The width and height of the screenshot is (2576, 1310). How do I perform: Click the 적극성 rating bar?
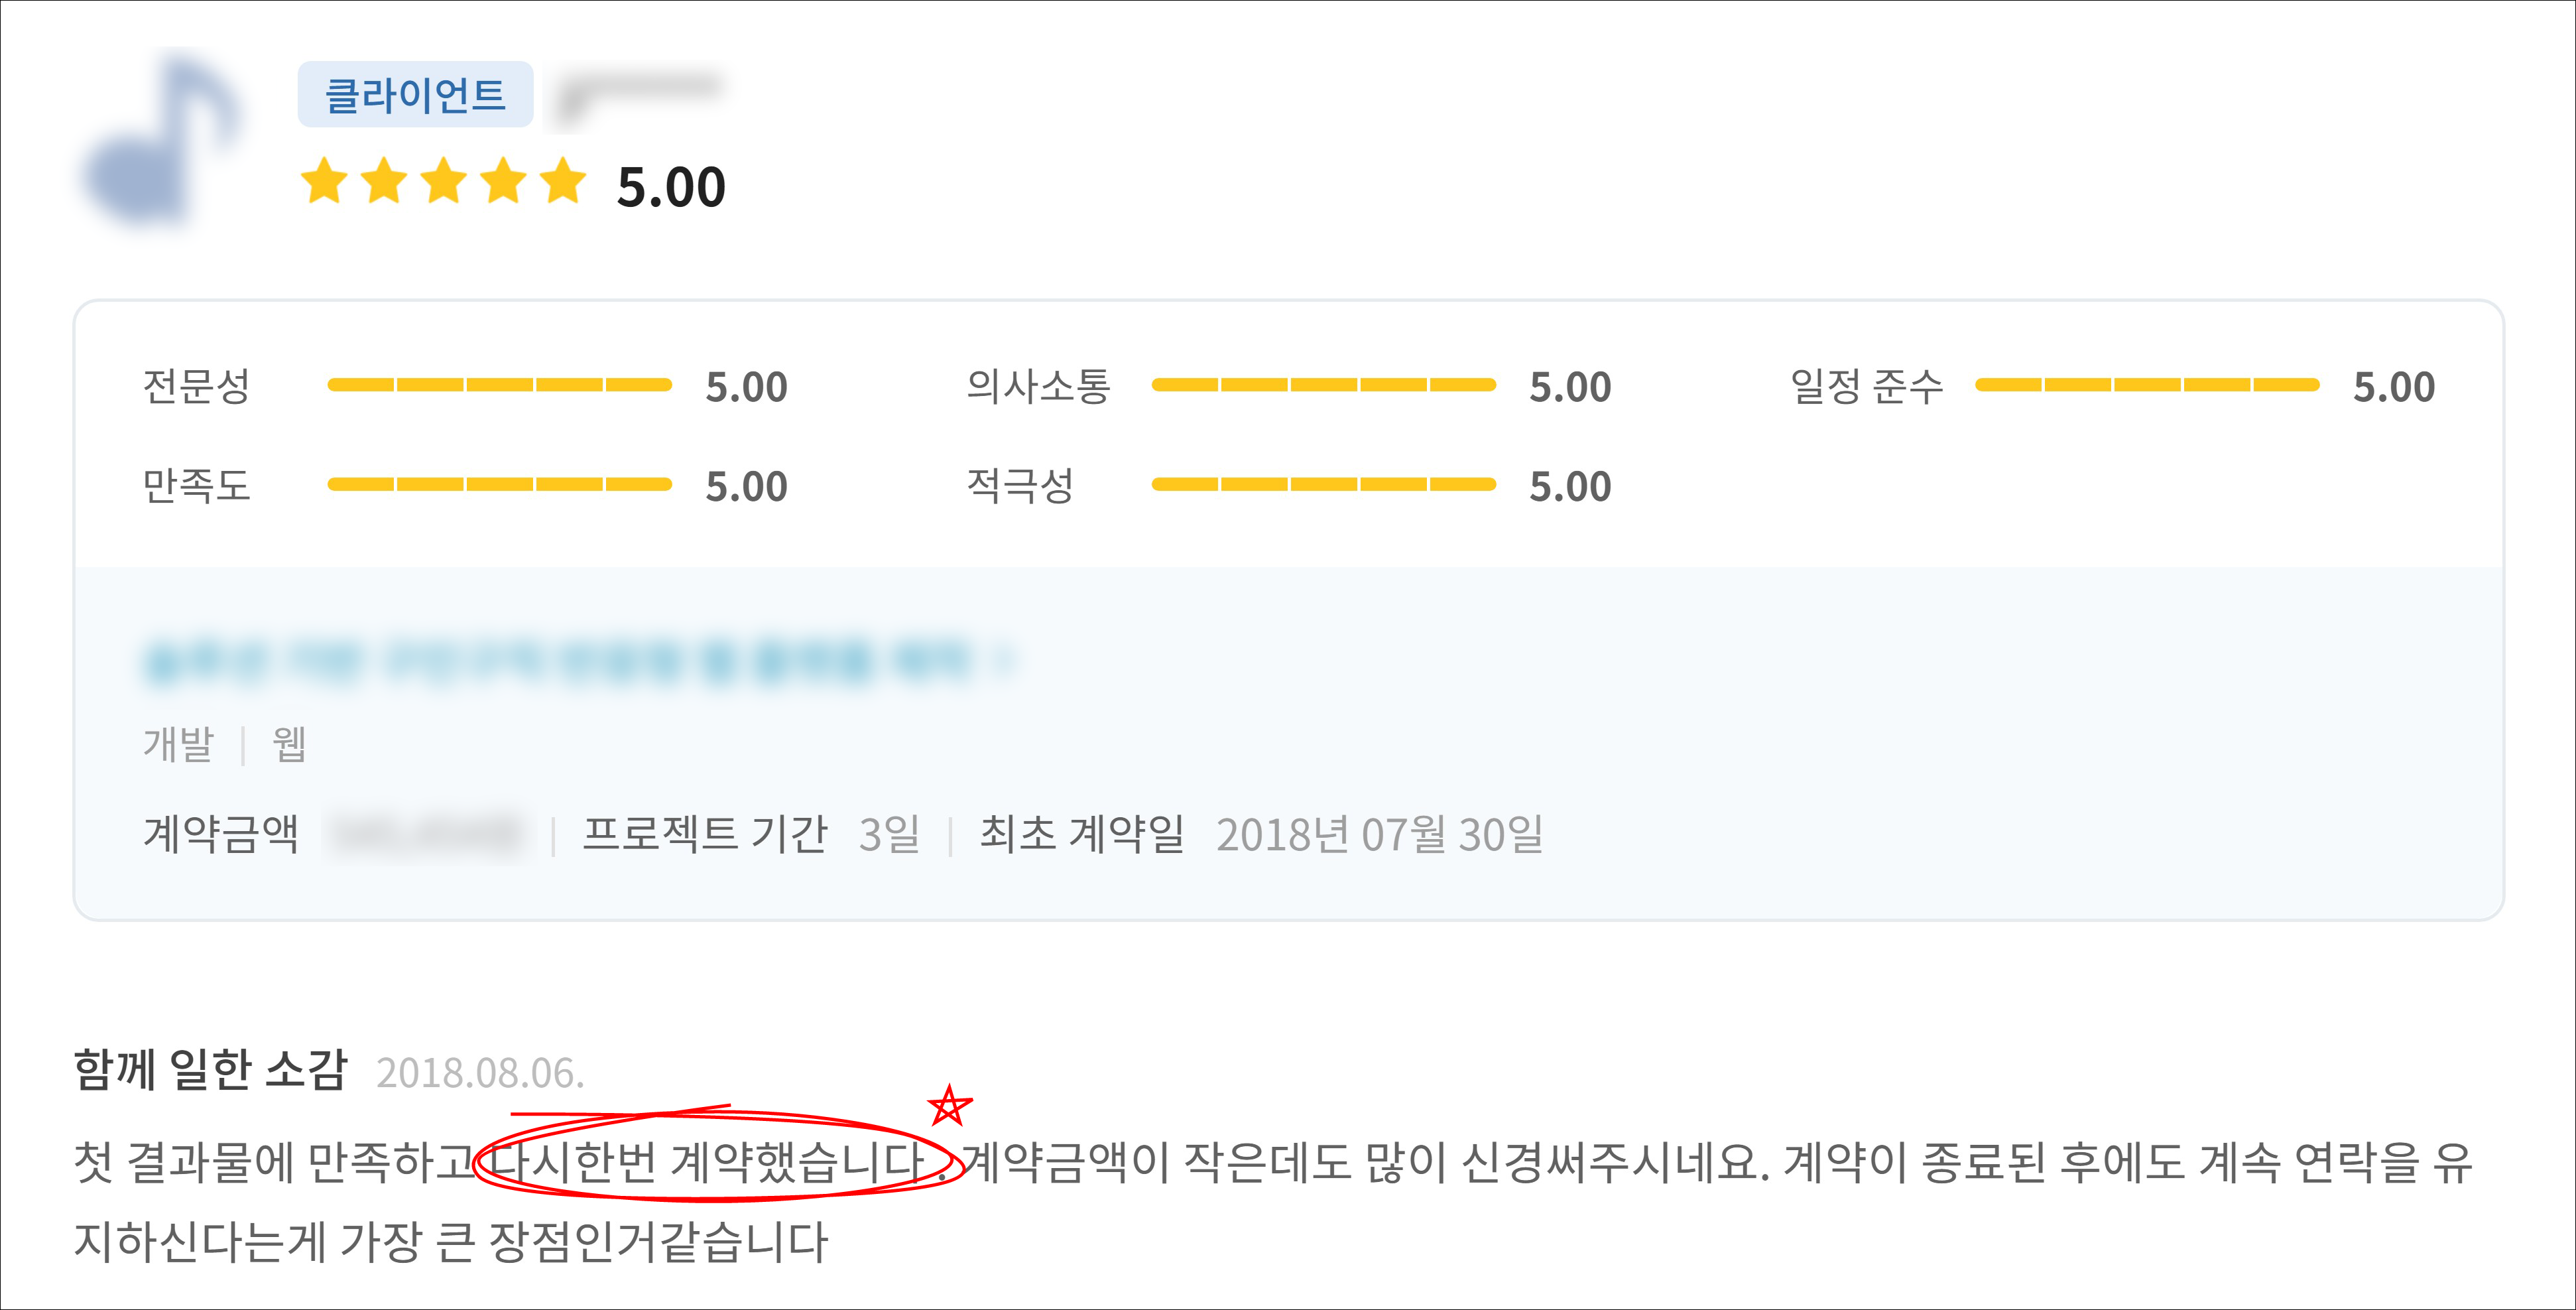pos(1323,485)
